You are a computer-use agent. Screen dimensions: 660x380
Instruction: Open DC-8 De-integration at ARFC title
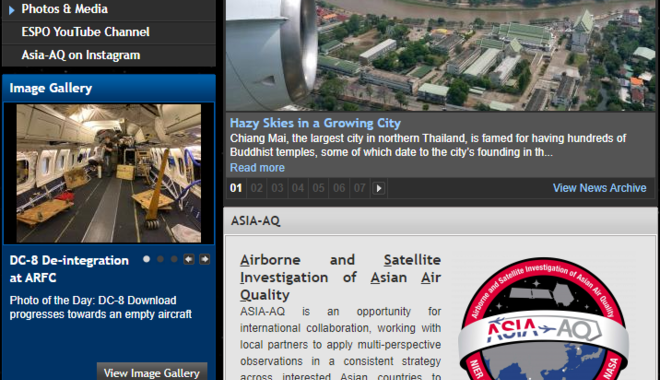(69, 269)
